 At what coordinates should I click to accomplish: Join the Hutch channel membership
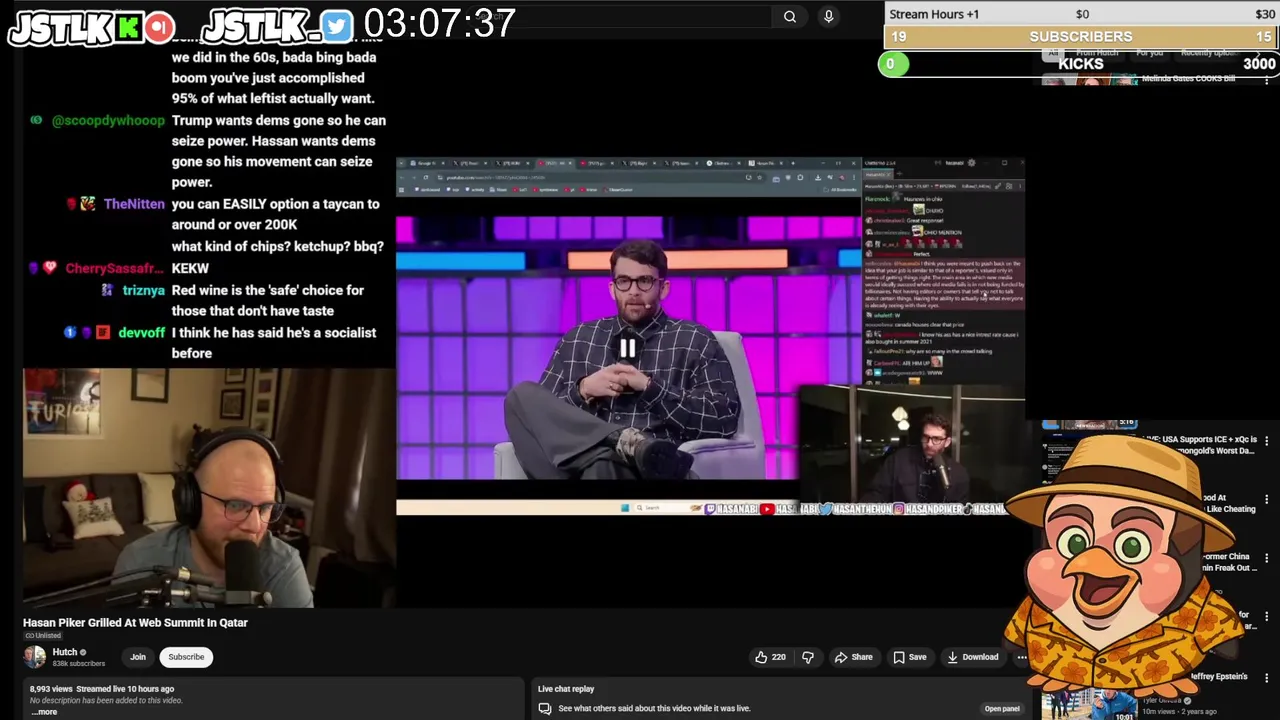138,657
